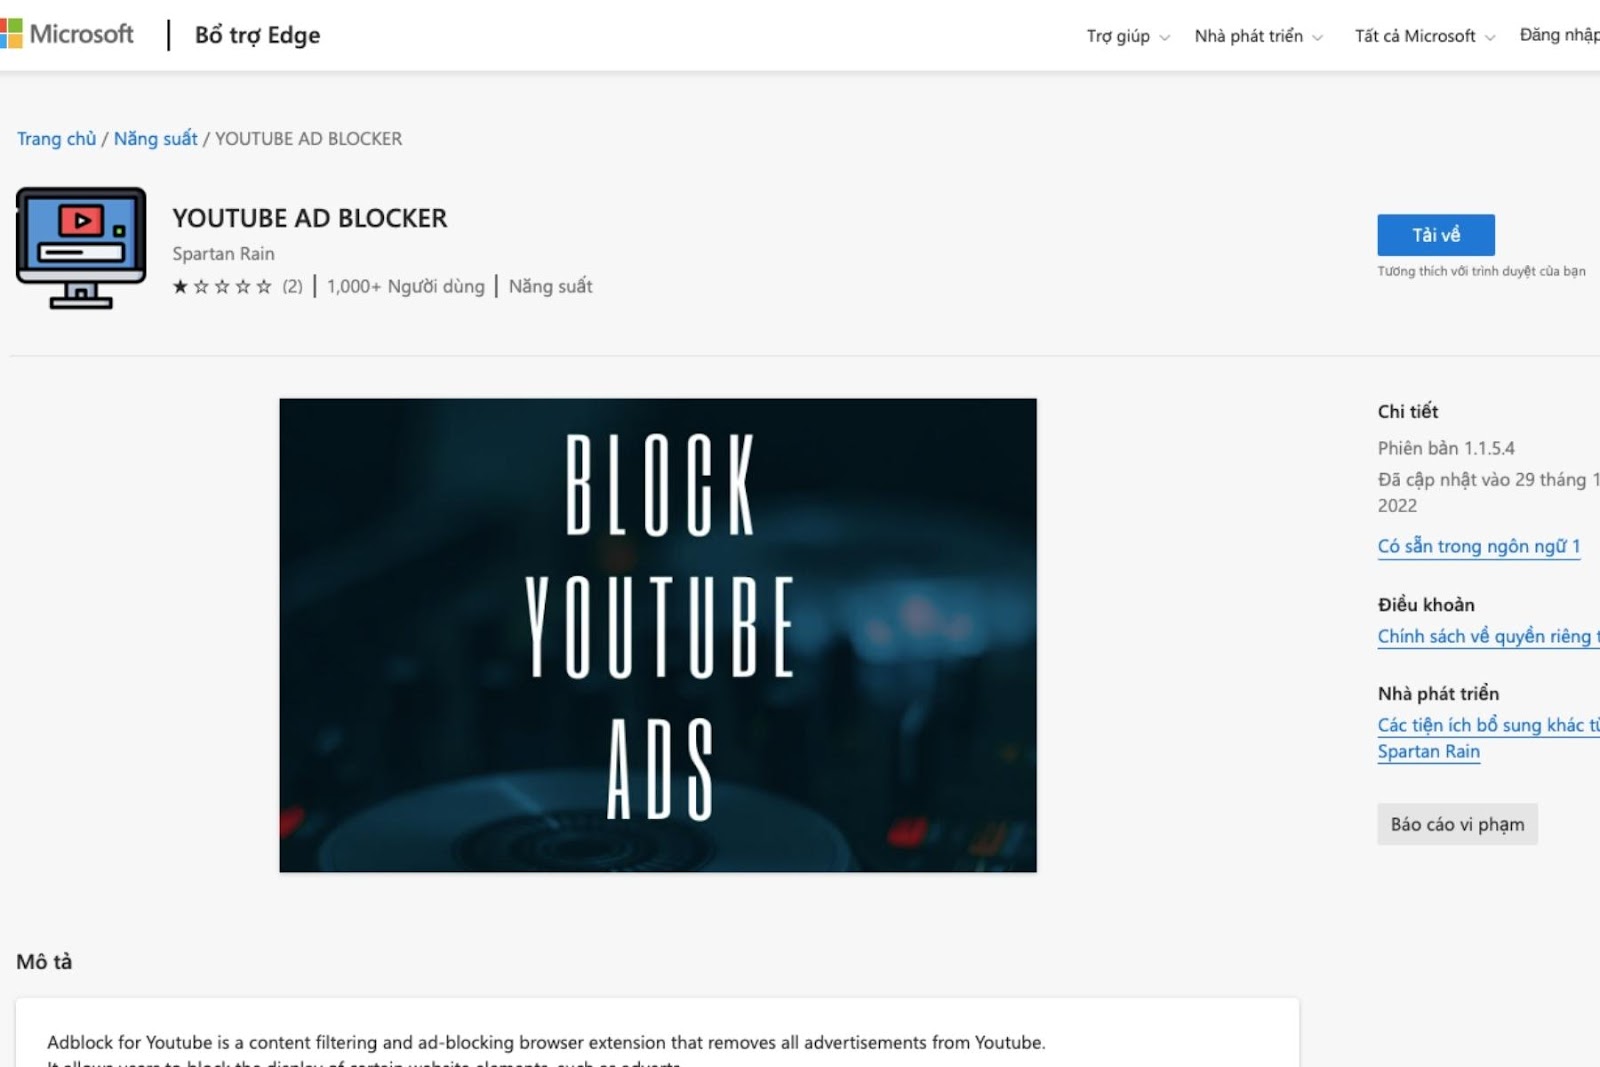Open Có sẵn trong ngôn ngữ 1 link
This screenshot has height=1067, width=1600.
click(x=1479, y=546)
